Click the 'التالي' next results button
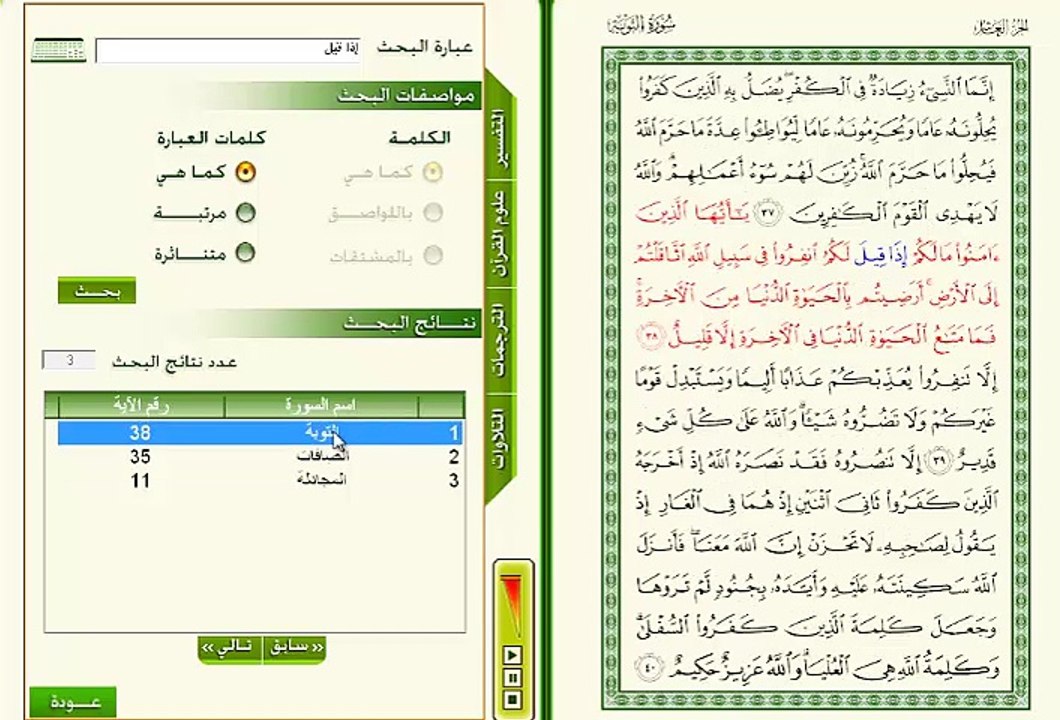Image resolution: width=1060 pixels, height=720 pixels. coord(230,648)
